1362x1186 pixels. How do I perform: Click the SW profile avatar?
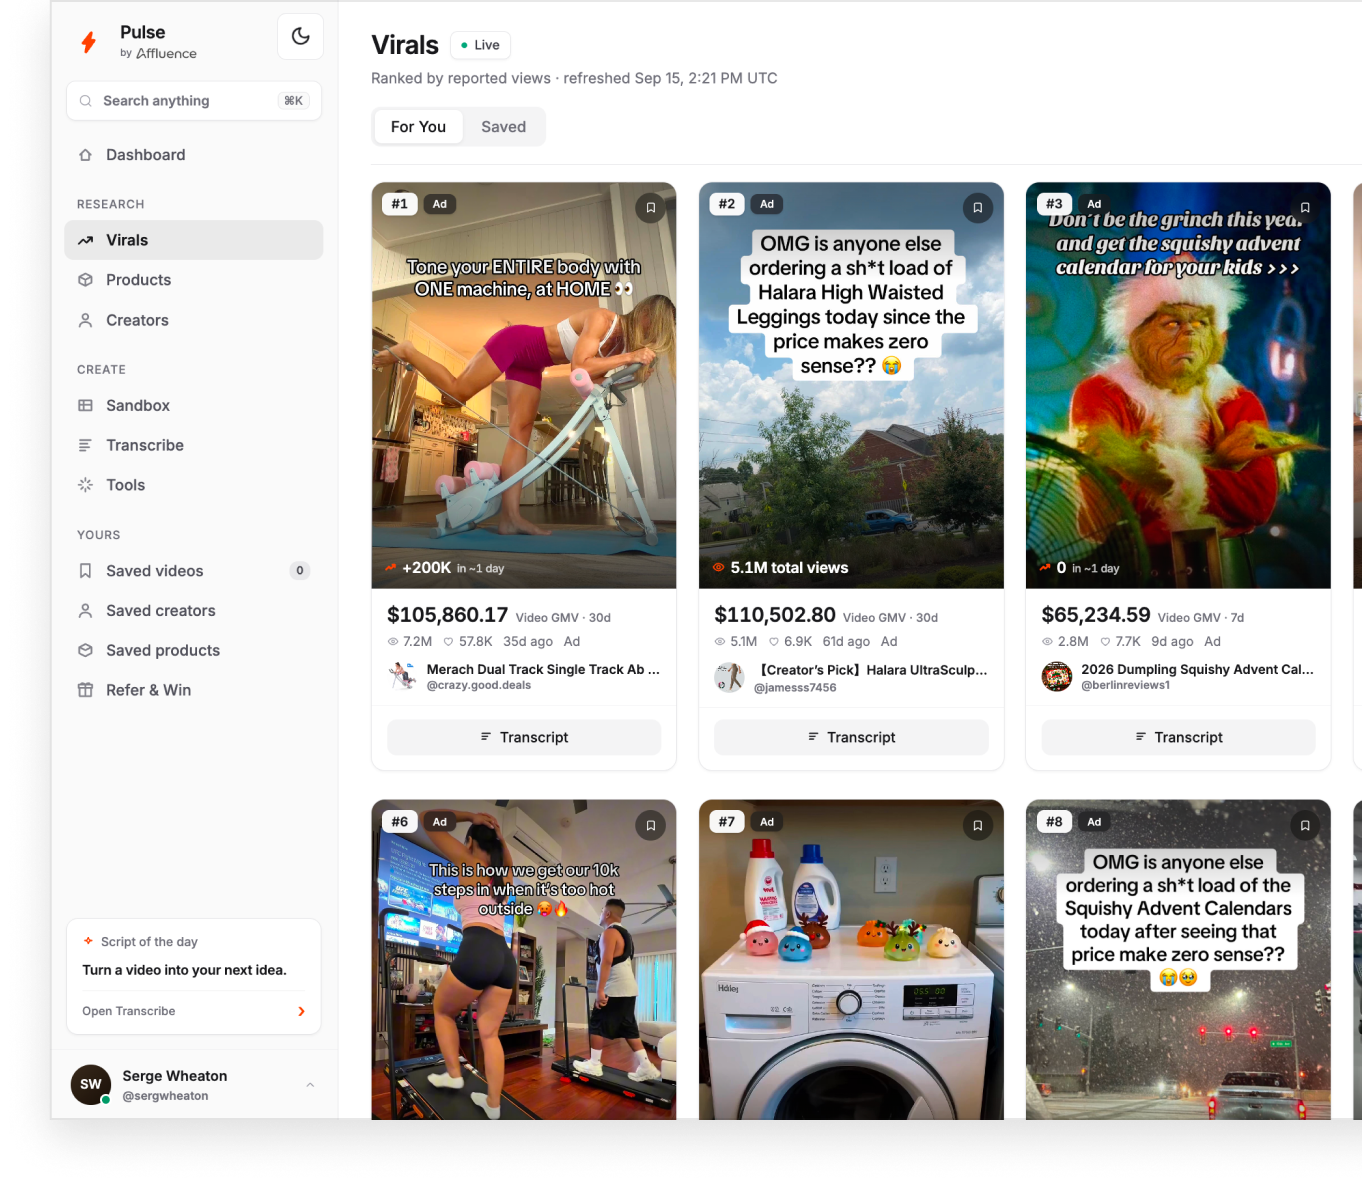91,1084
